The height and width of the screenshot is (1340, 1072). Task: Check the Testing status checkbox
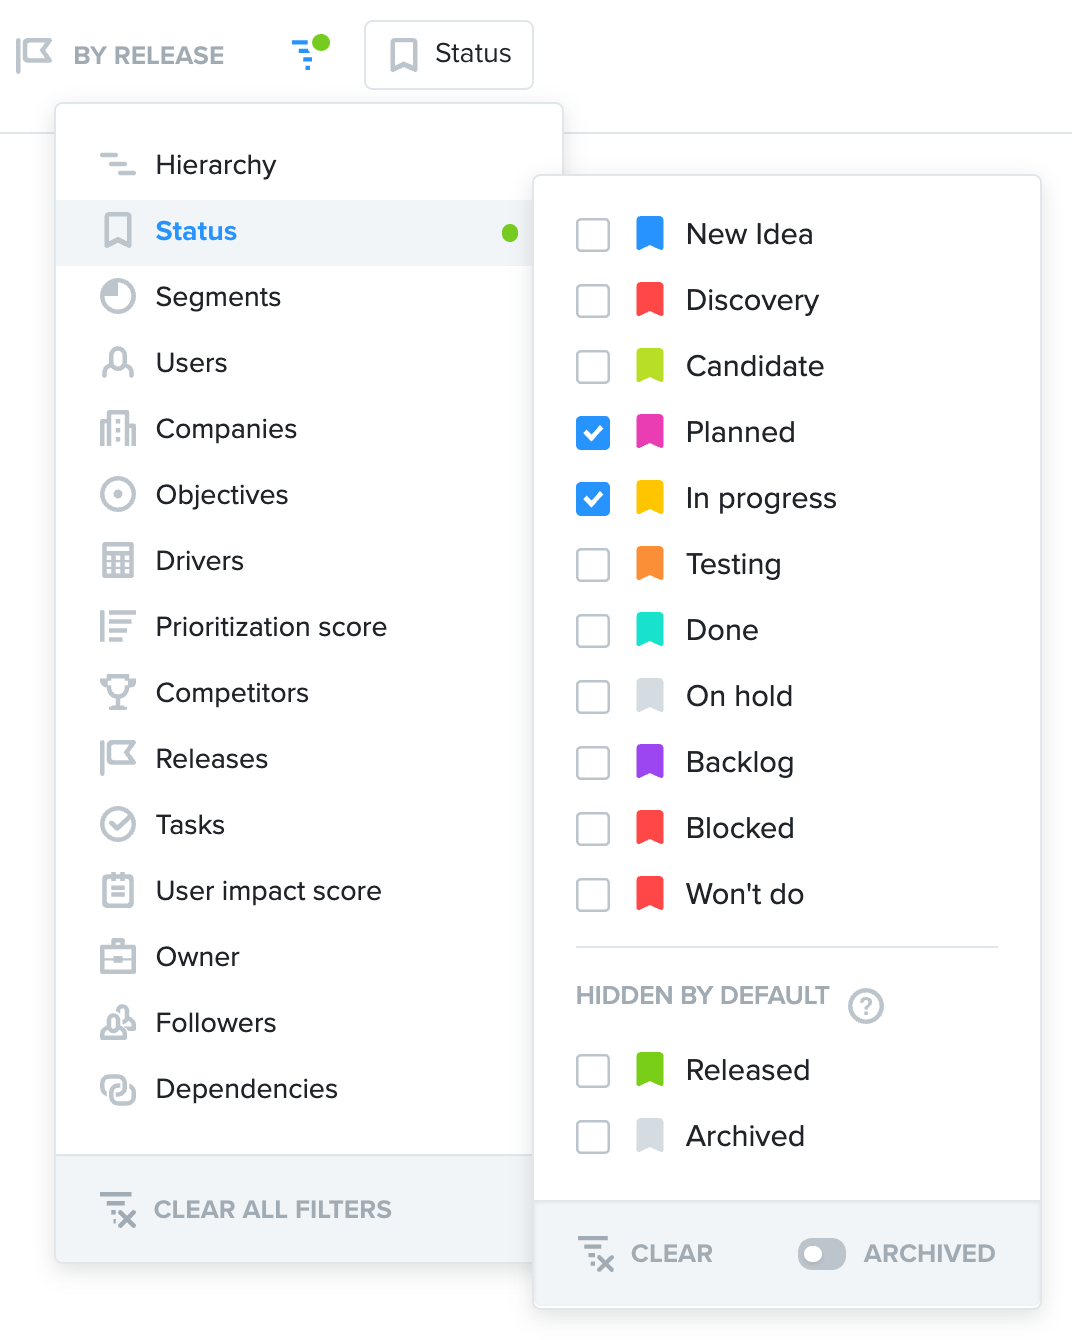(x=593, y=565)
